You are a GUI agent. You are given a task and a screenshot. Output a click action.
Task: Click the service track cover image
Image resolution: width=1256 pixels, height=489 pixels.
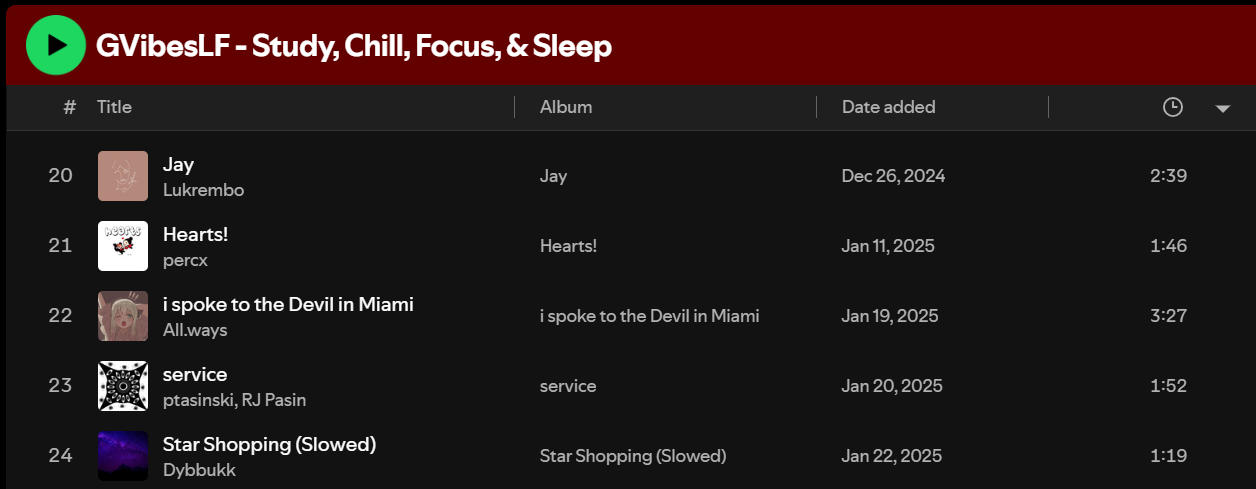point(123,386)
